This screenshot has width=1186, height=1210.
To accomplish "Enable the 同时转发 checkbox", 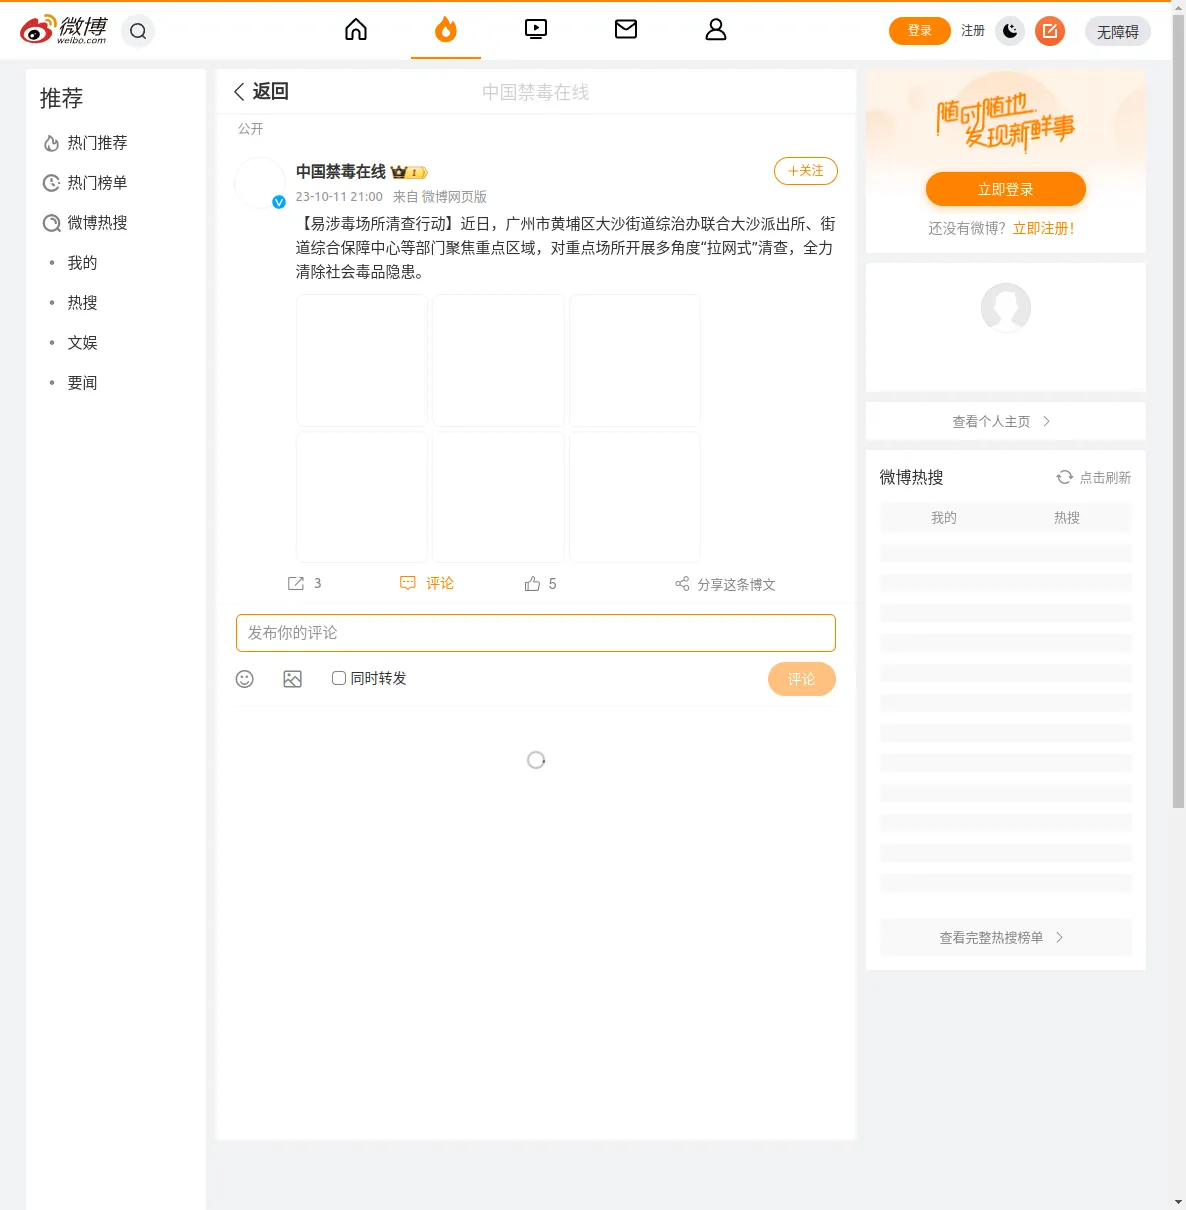I will coord(339,678).
